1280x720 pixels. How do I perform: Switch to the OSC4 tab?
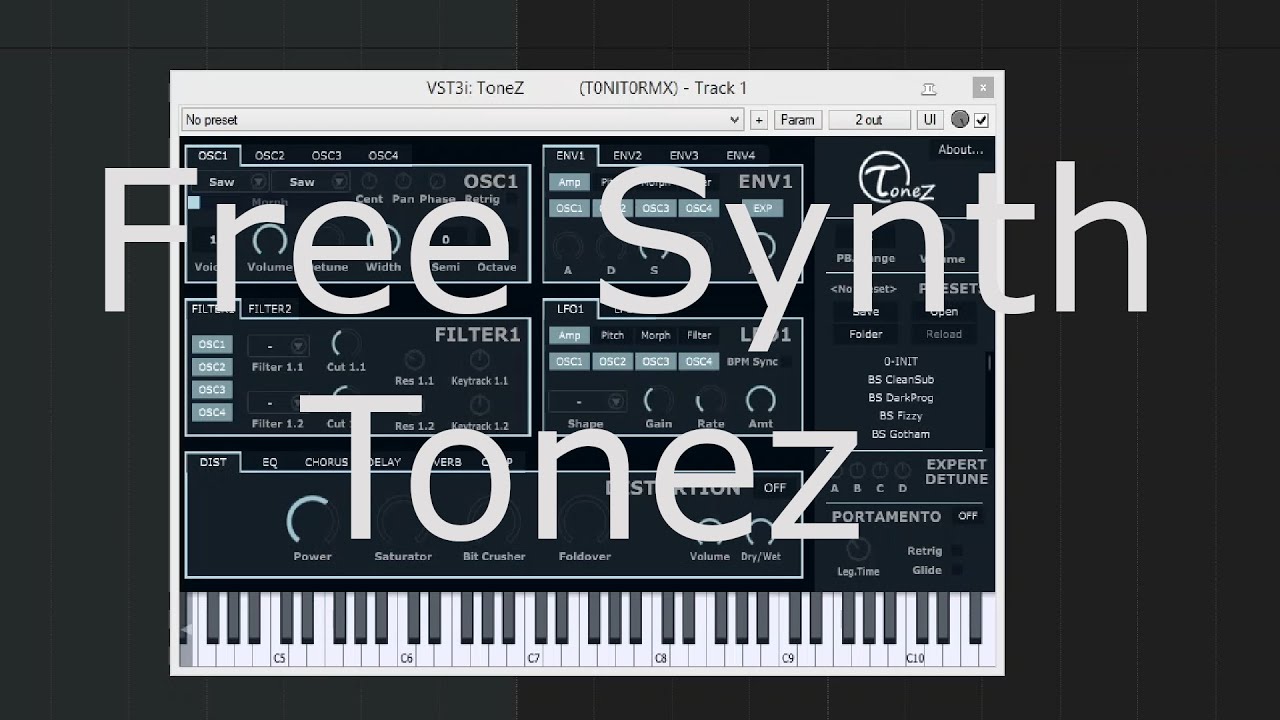[383, 156]
